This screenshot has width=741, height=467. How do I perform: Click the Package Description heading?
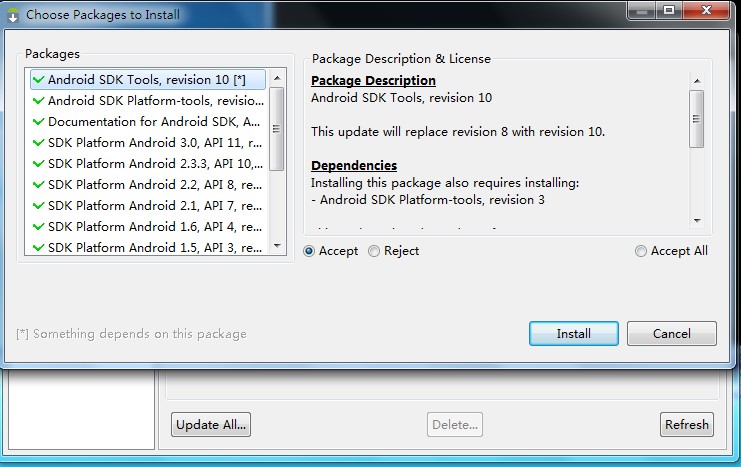point(373,81)
